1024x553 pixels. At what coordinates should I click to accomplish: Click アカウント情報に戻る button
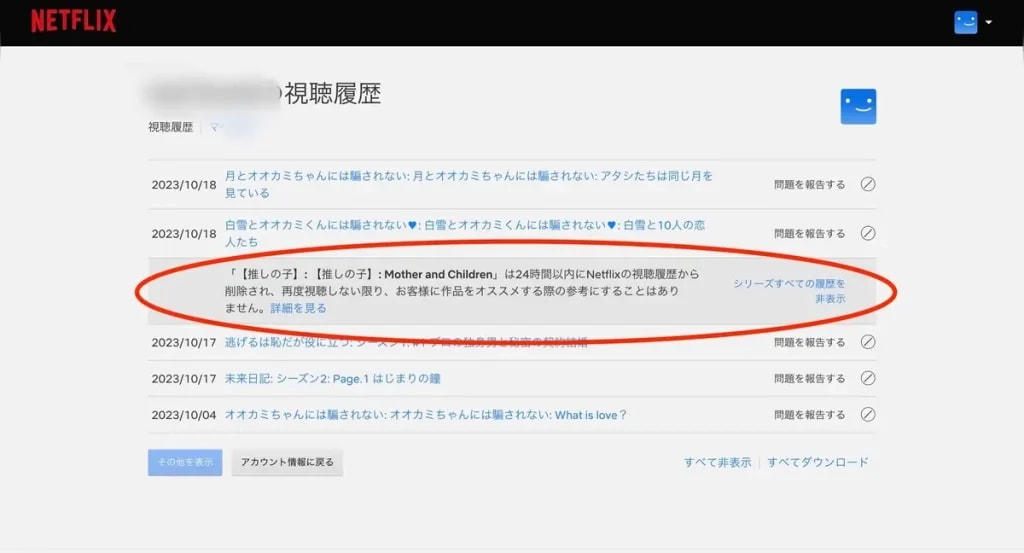(x=287, y=462)
